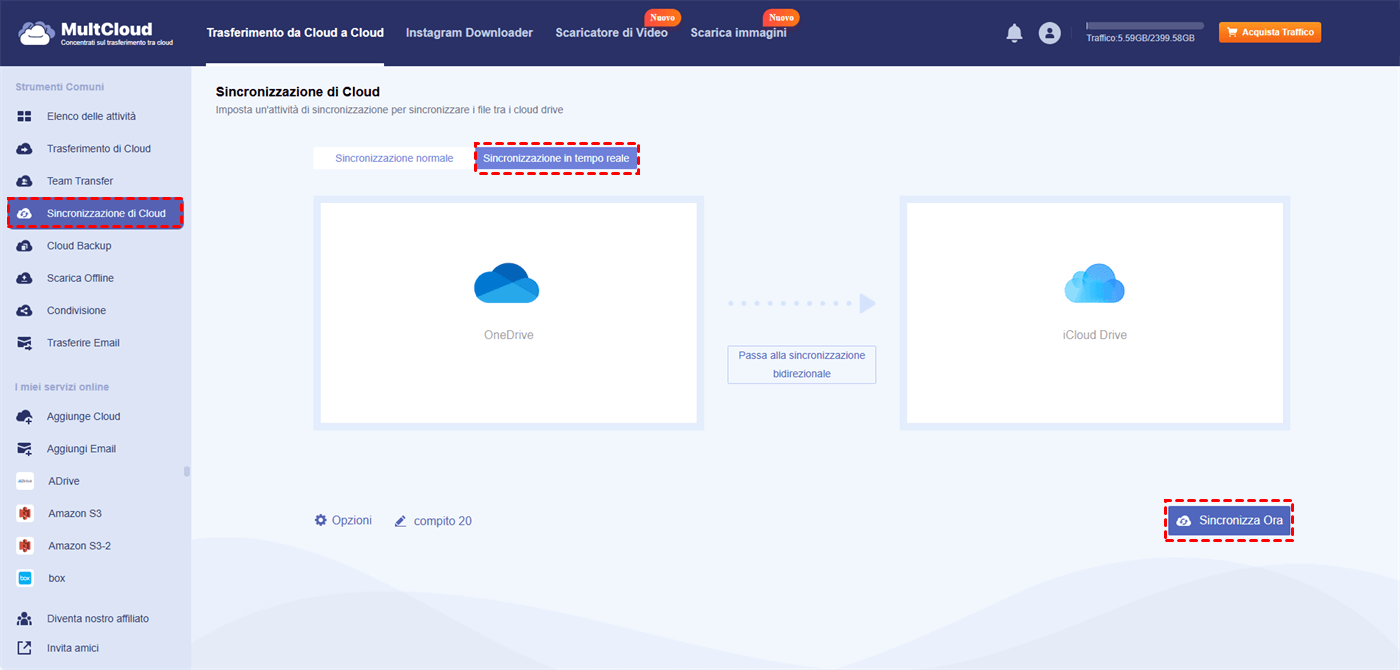Click the Cloud Backup sidebar icon
The image size is (1400, 670).
tap(25, 246)
